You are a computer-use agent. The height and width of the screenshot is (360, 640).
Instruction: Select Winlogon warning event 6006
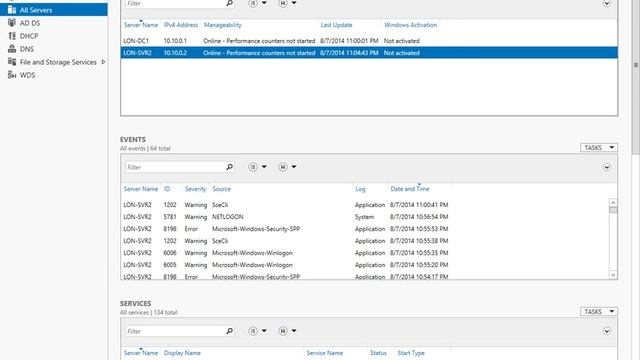[x=364, y=253]
